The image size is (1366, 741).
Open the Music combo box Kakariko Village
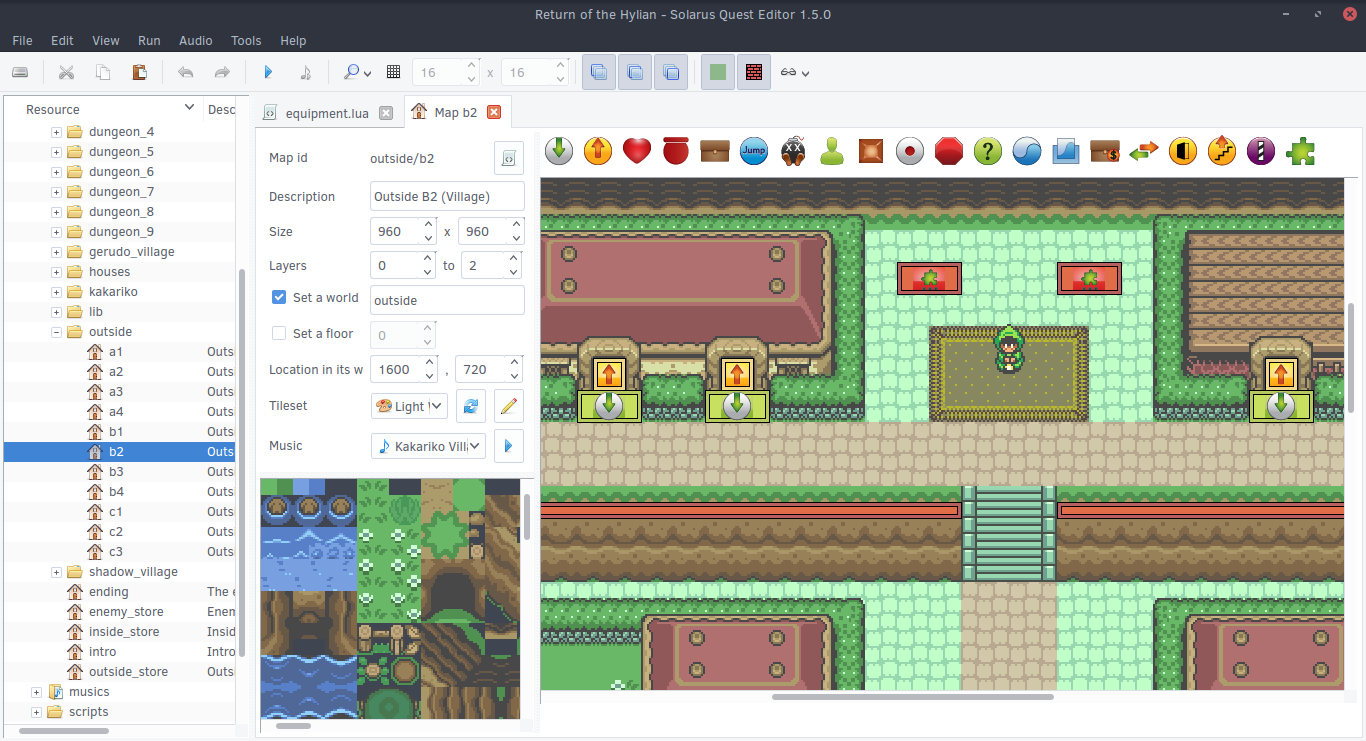pos(428,446)
